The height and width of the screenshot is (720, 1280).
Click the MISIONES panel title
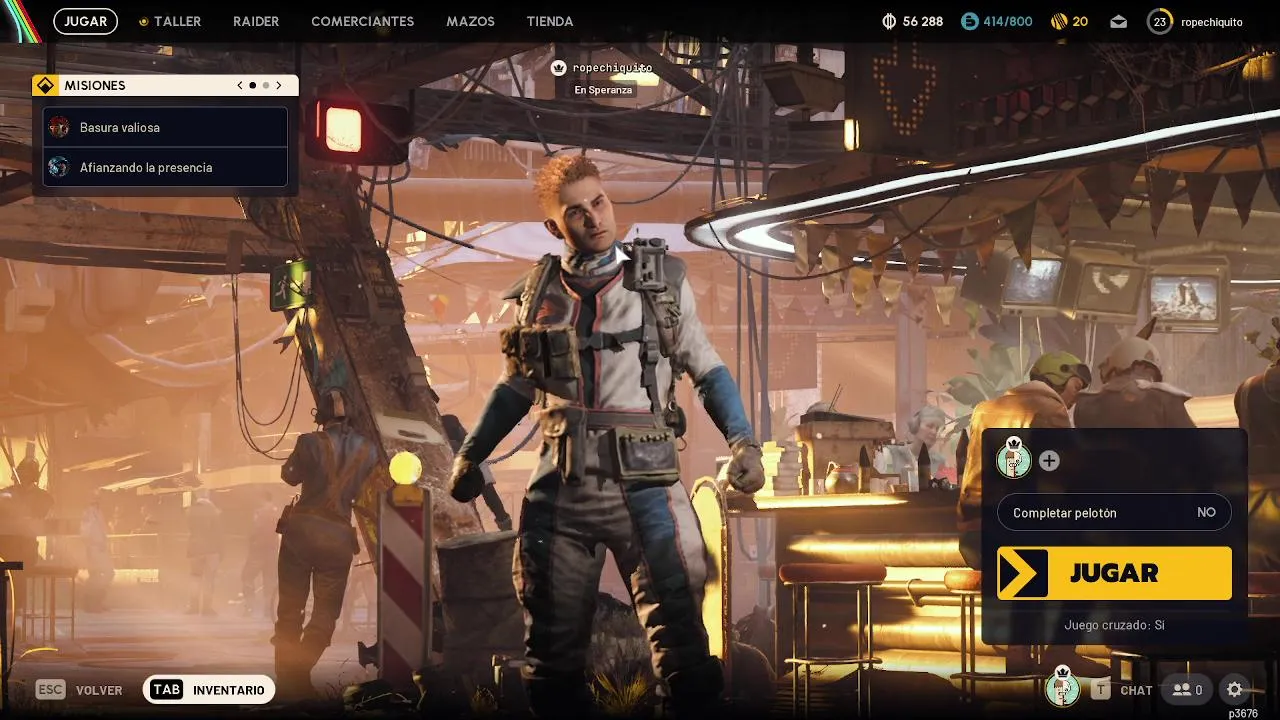pos(95,86)
